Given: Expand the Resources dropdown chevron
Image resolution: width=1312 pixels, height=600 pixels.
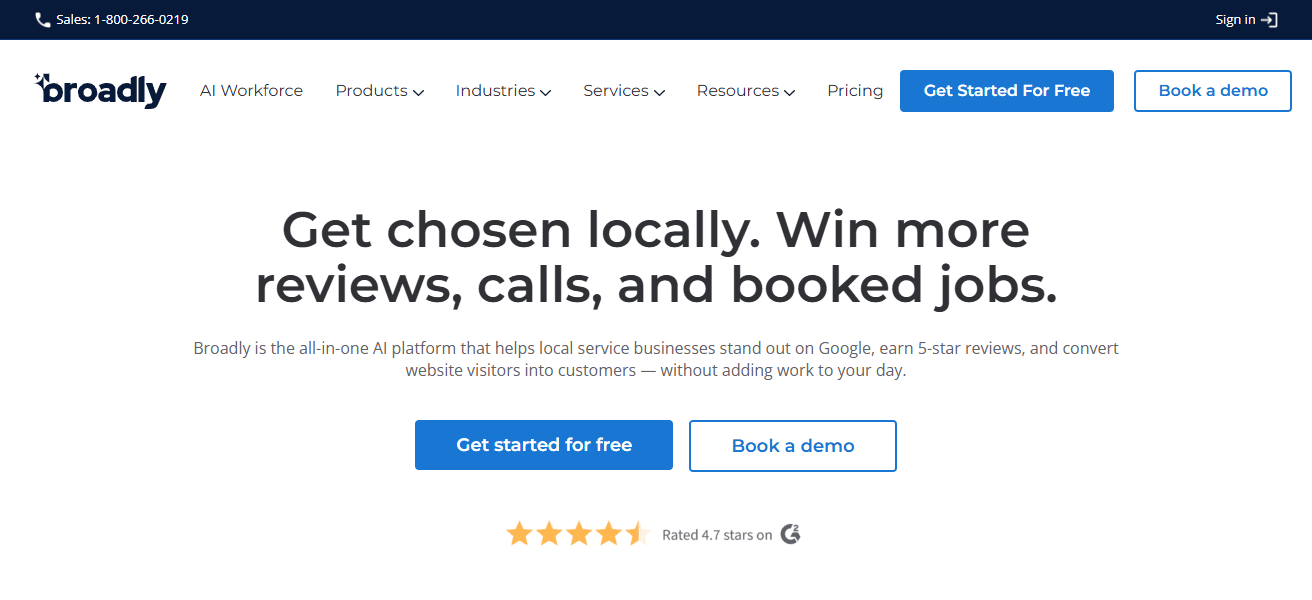Looking at the screenshot, I should coord(789,92).
